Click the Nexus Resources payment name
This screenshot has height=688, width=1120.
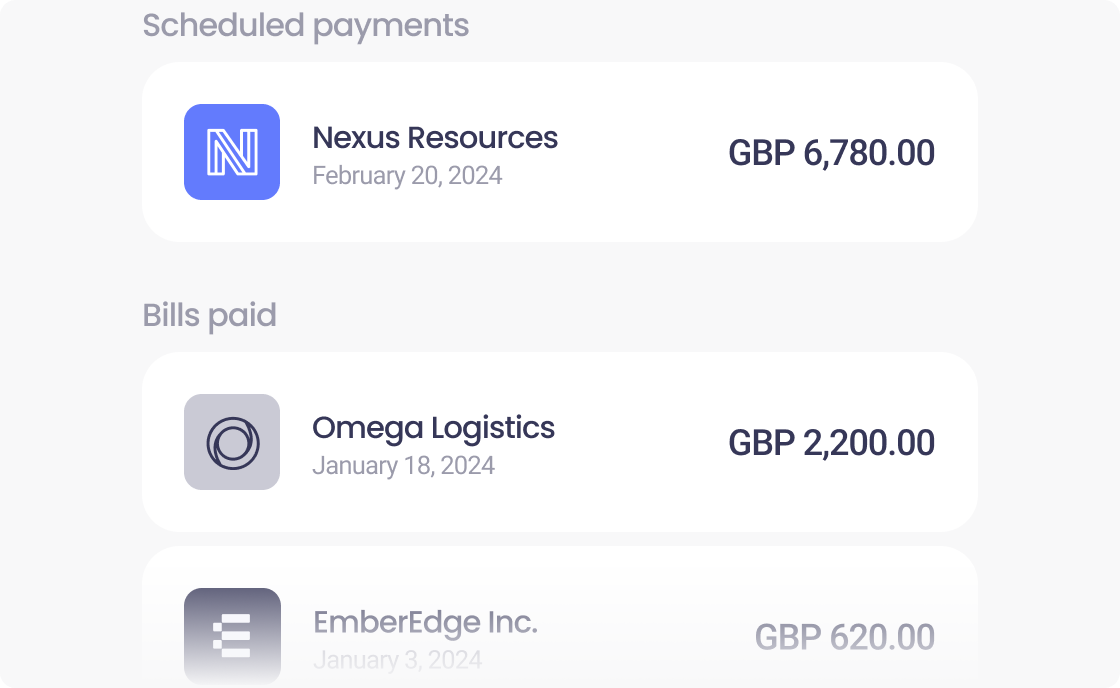point(436,138)
